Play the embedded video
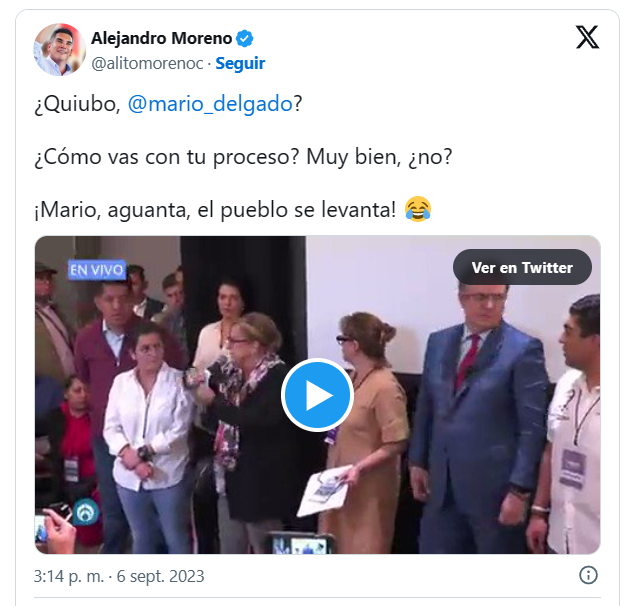Image resolution: width=627 pixels, height=606 pixels. coord(317,395)
